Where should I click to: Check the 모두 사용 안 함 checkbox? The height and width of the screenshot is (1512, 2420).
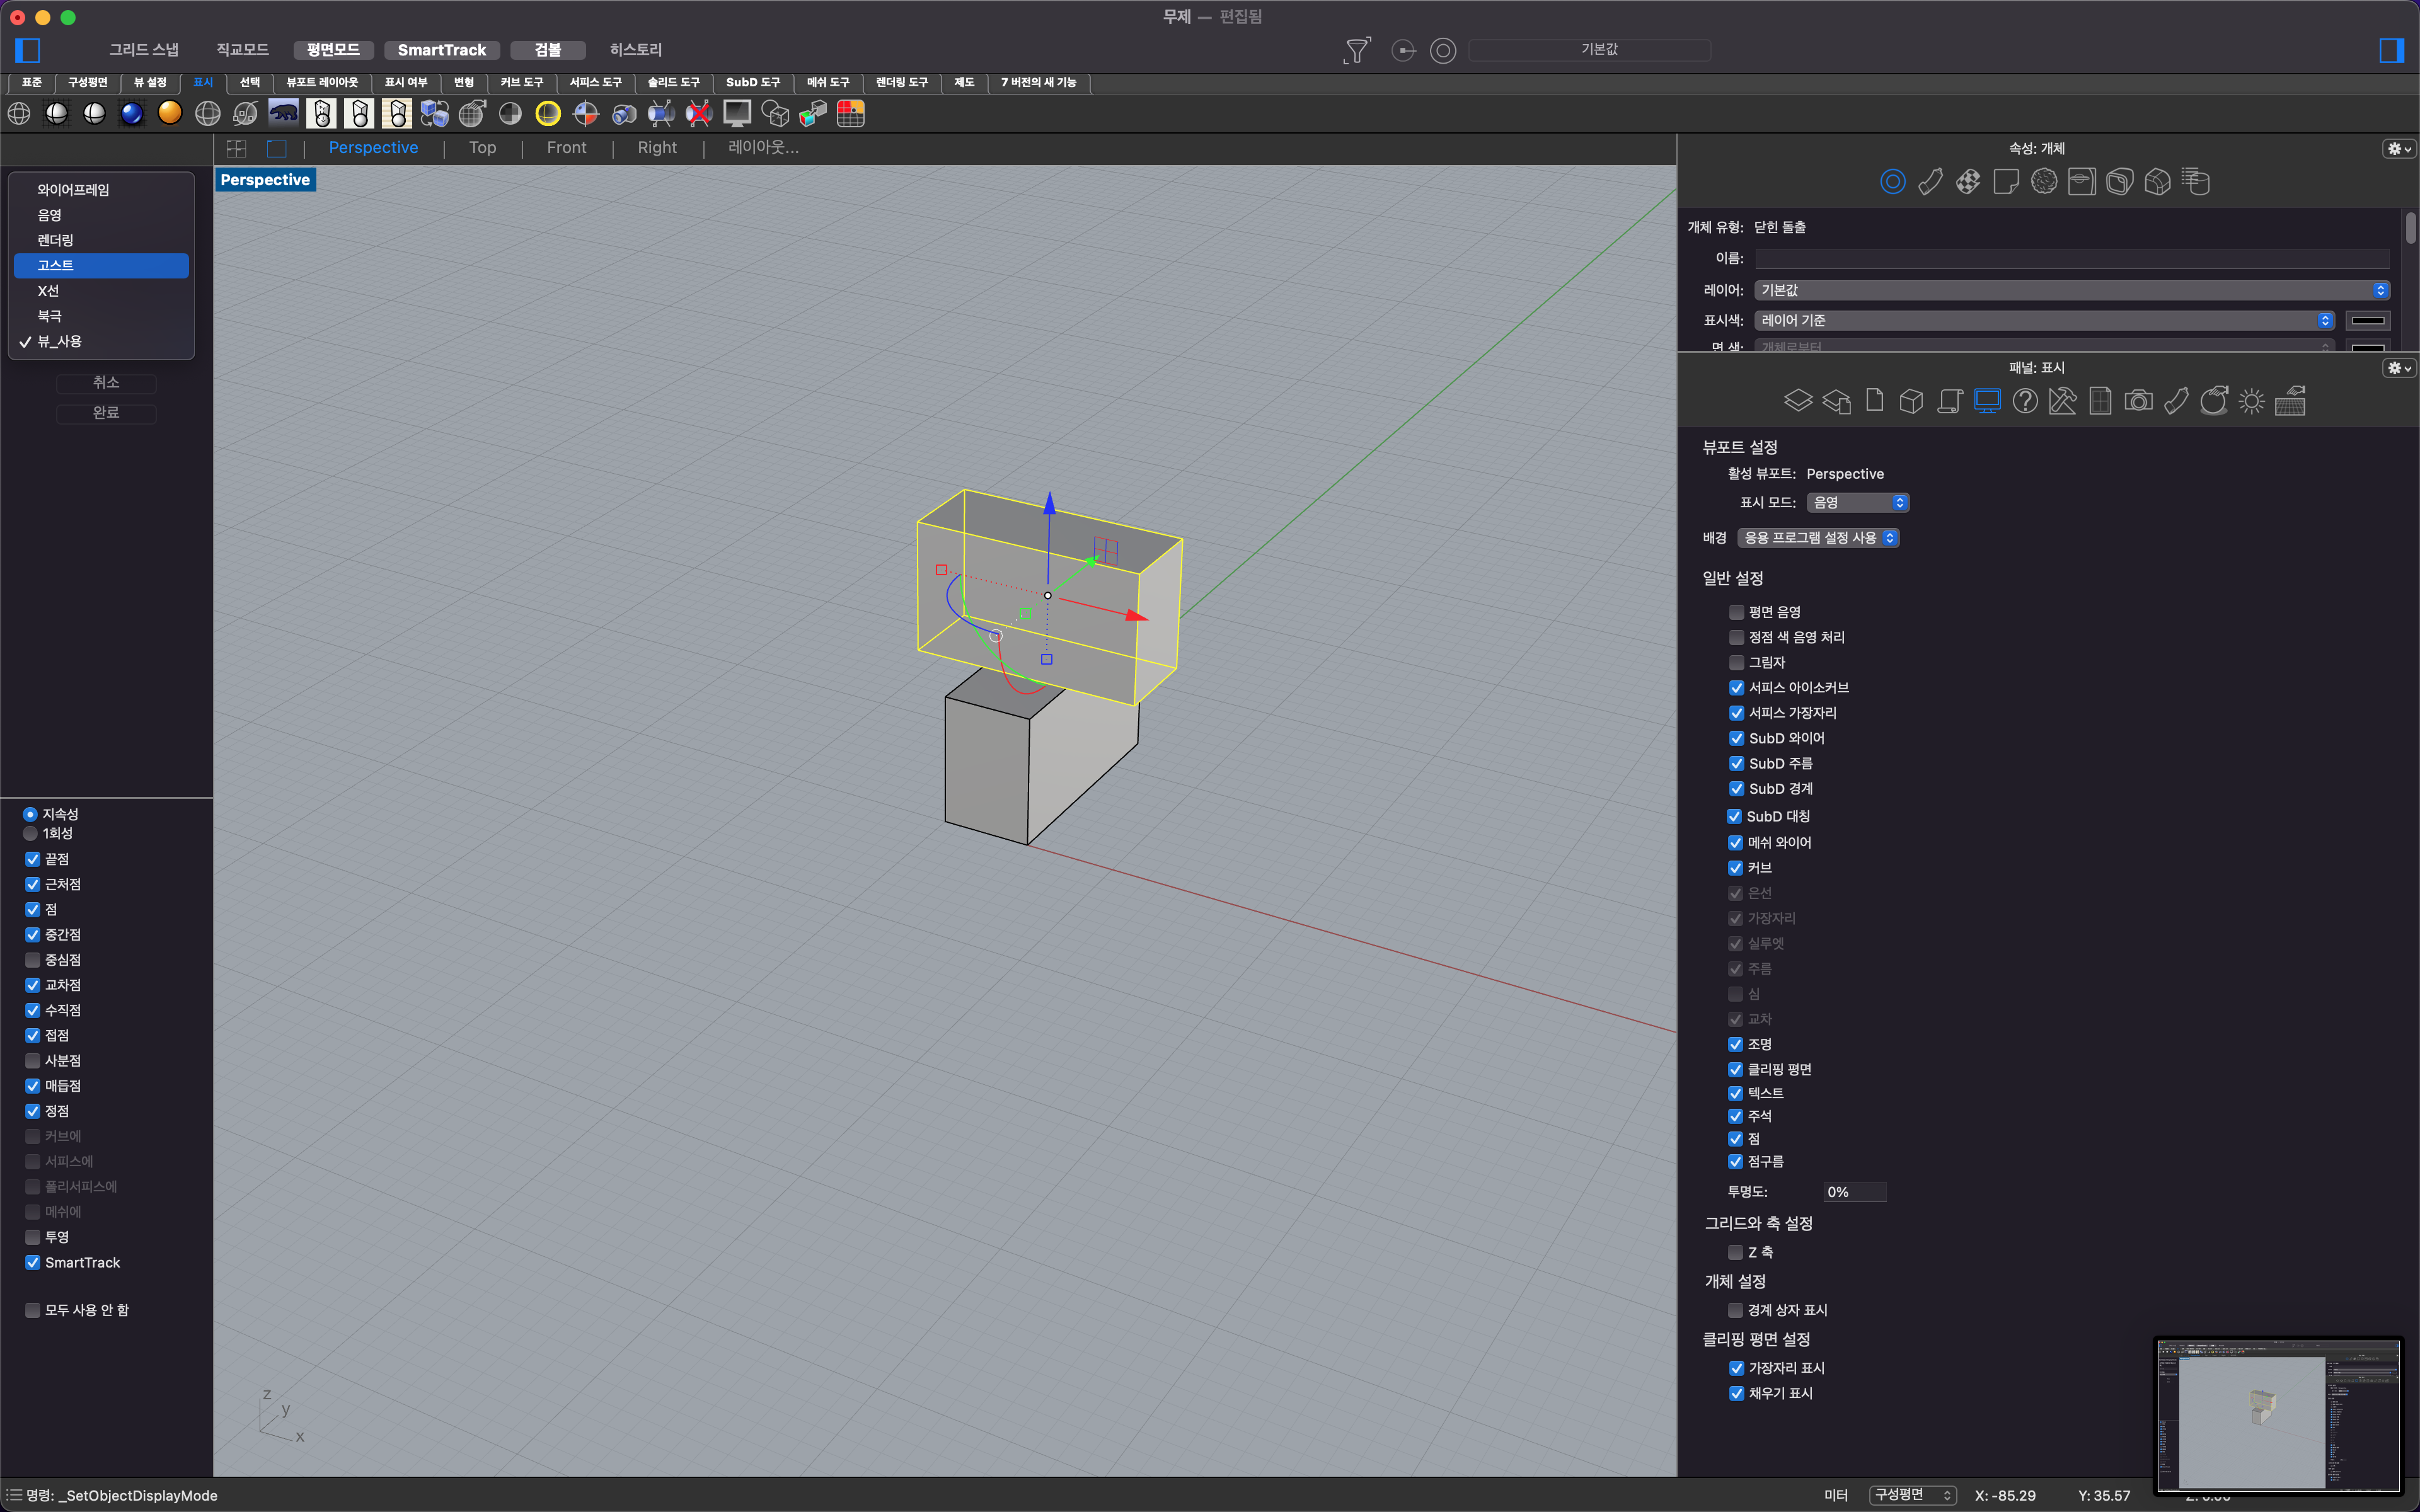(x=33, y=1310)
